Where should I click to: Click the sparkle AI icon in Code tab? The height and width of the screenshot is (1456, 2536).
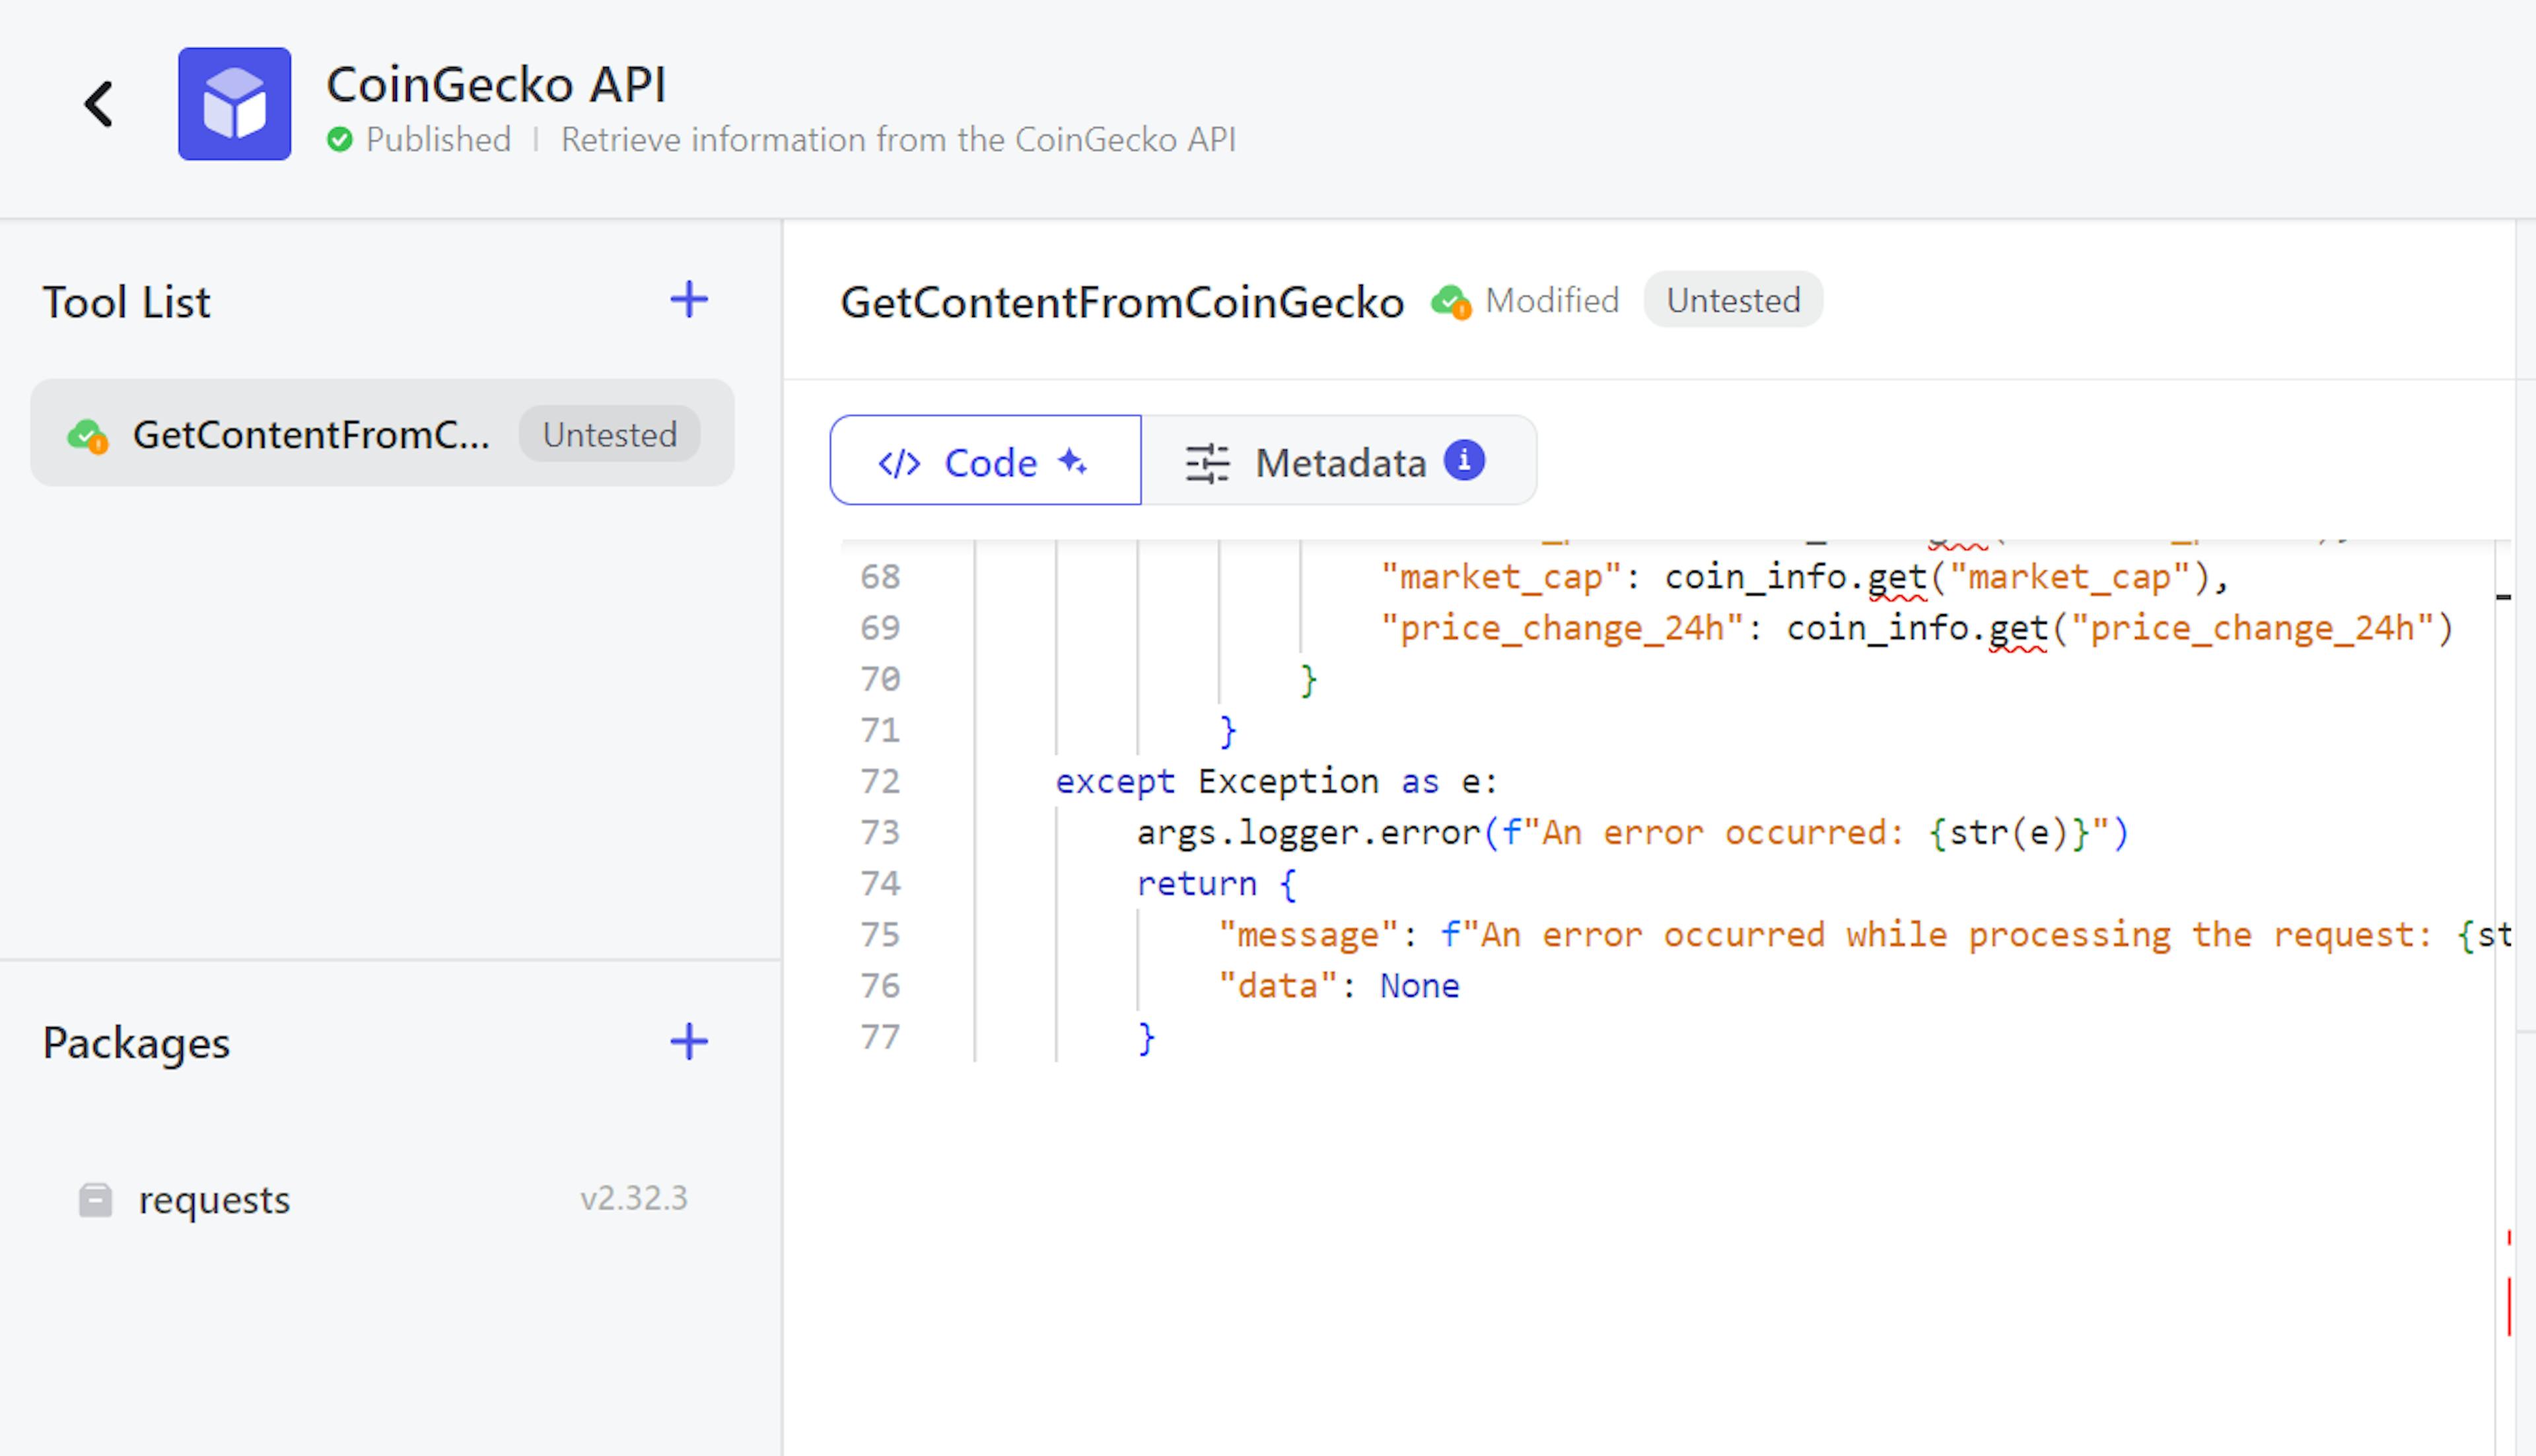(x=1073, y=461)
